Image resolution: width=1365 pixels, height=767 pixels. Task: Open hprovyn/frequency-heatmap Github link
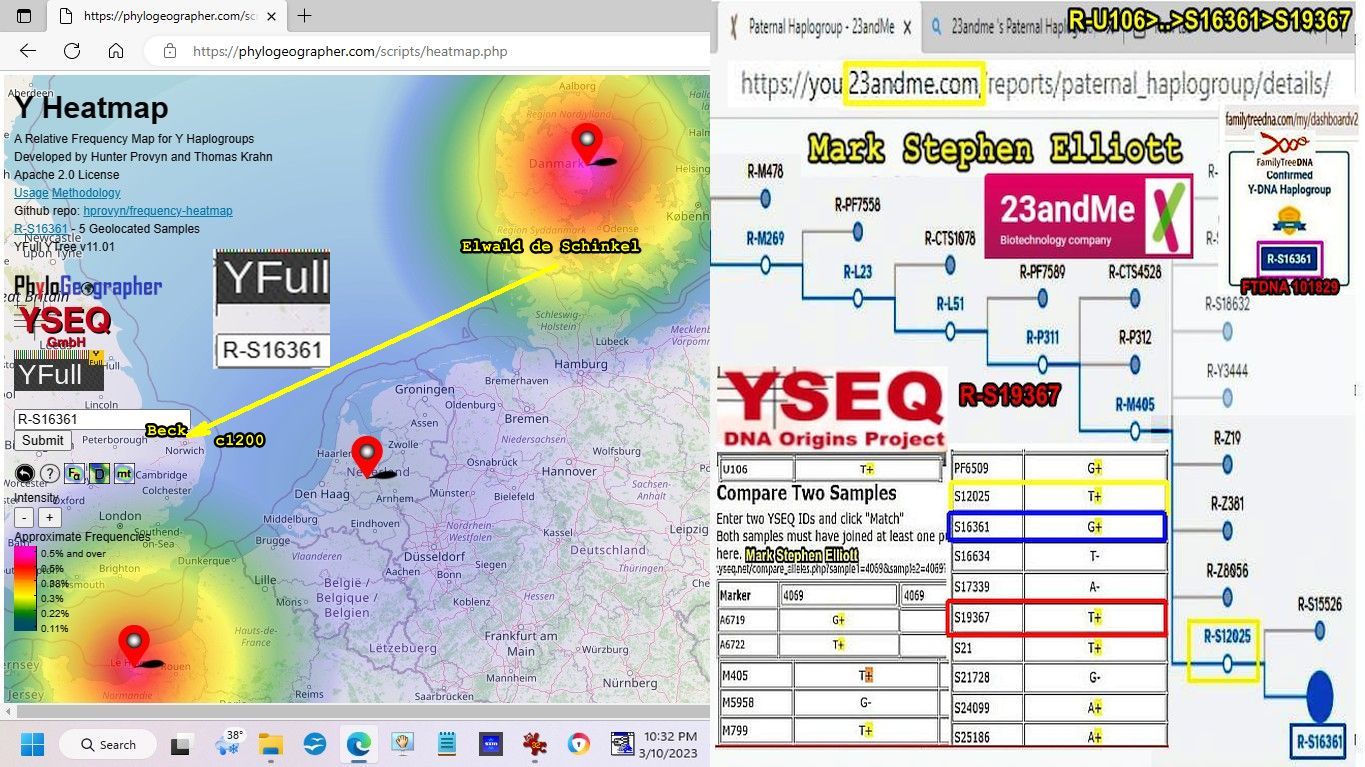click(158, 211)
